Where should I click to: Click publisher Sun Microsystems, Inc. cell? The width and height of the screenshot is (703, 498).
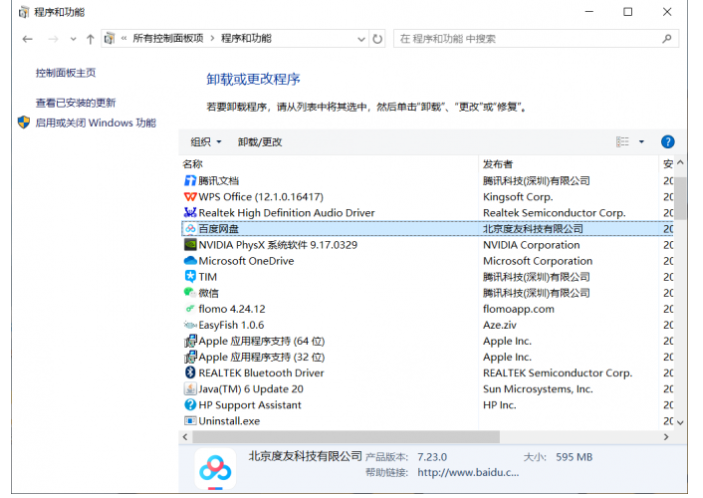click(538, 389)
